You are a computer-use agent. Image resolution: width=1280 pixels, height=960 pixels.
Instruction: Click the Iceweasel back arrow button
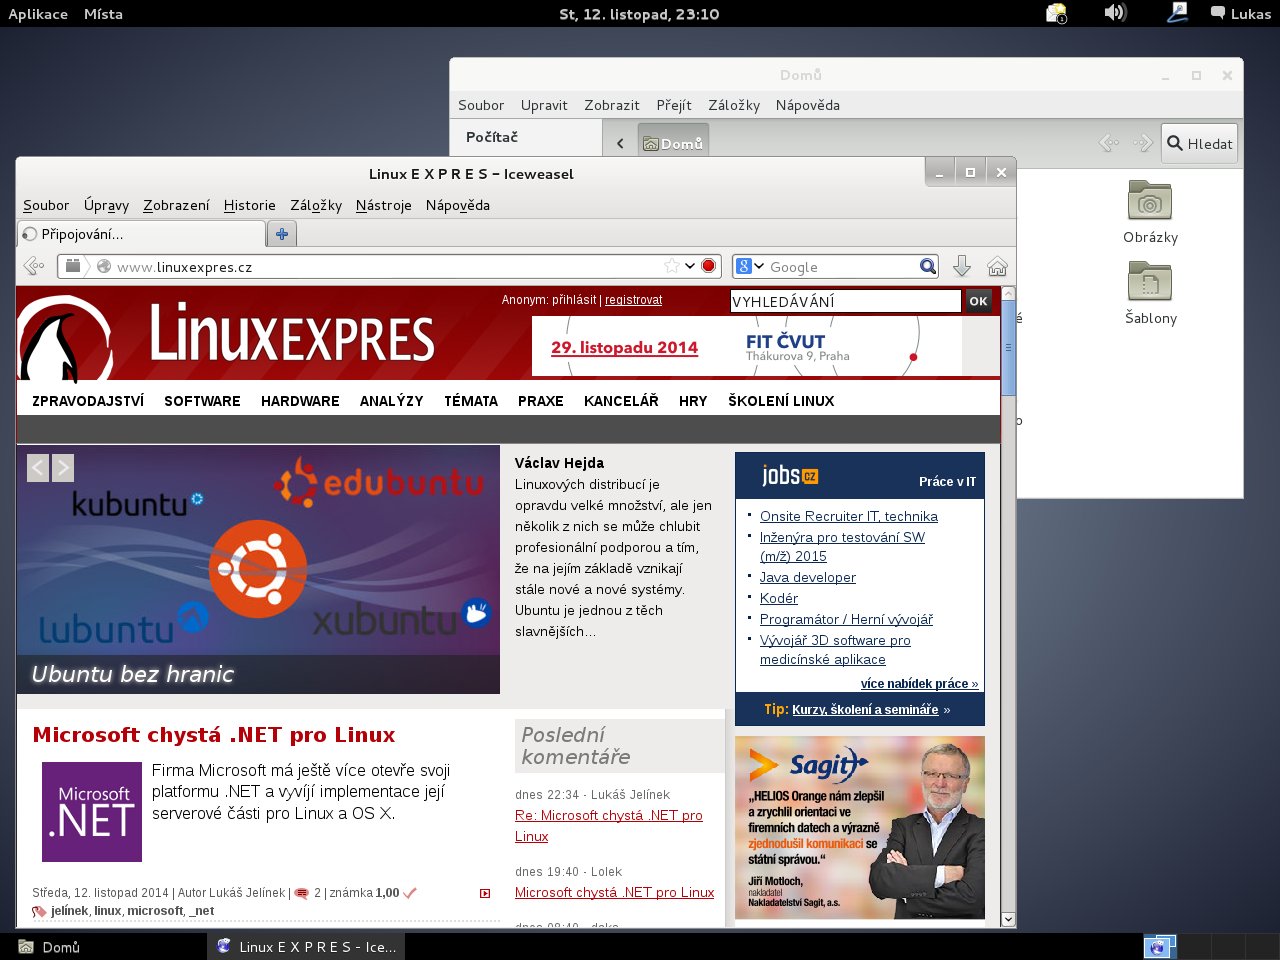click(x=34, y=266)
